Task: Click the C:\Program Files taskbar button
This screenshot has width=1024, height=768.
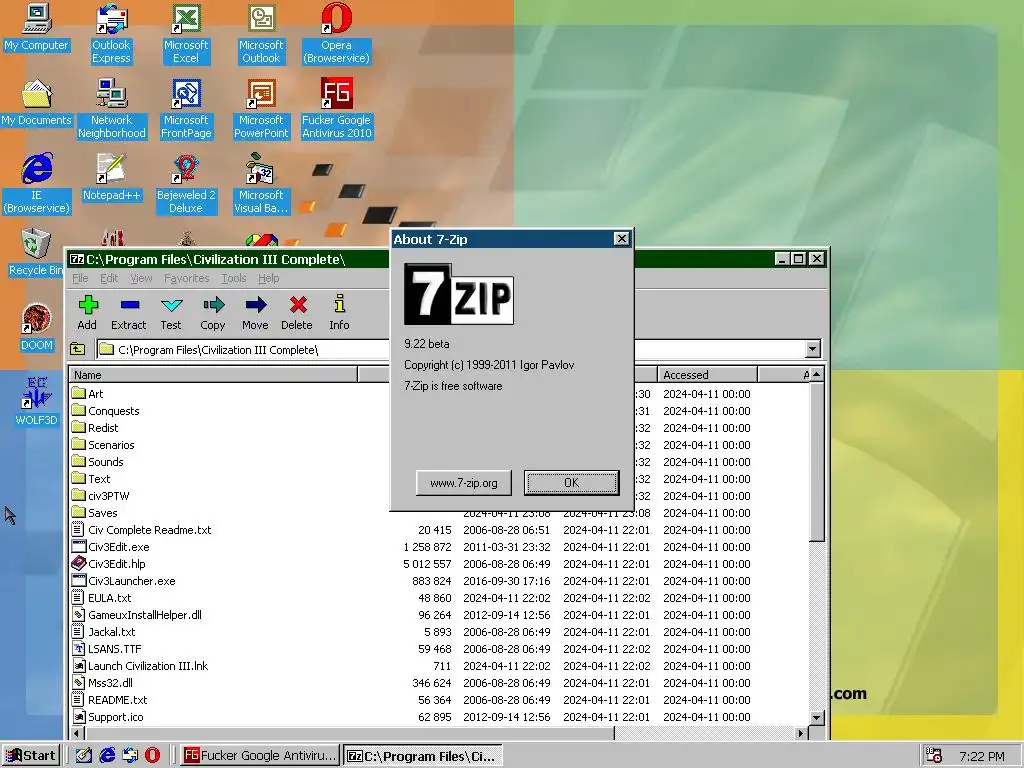Action: click(x=423, y=756)
